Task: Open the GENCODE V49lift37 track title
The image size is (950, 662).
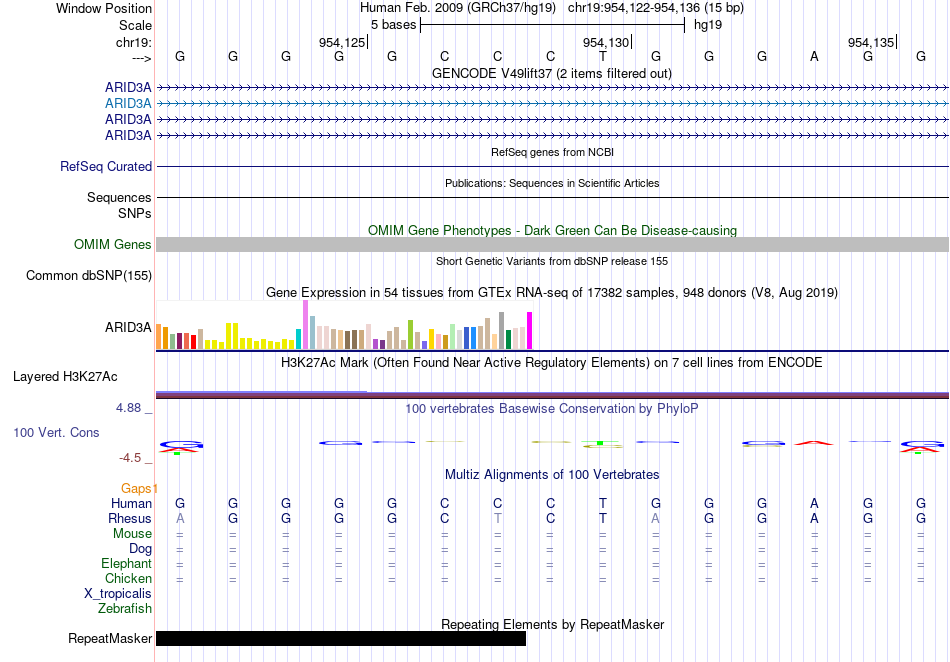Action: click(x=551, y=73)
